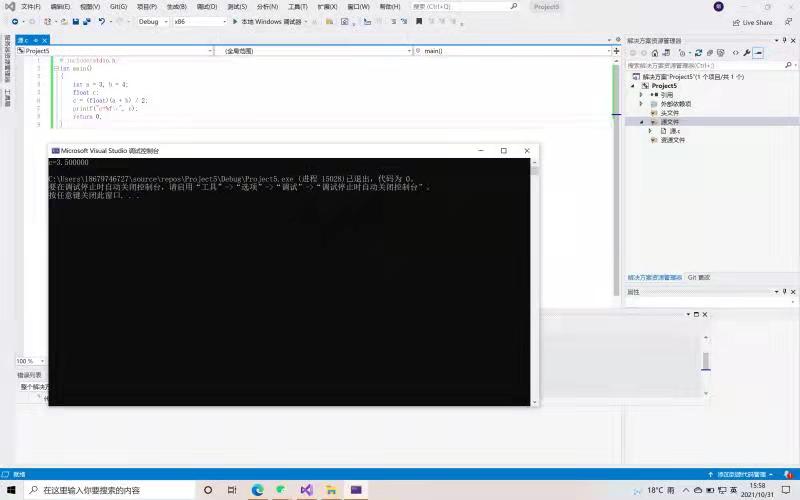Click the properties wrench icon
The width and height of the screenshot is (800, 500).
pyautogui.click(x=747, y=53)
